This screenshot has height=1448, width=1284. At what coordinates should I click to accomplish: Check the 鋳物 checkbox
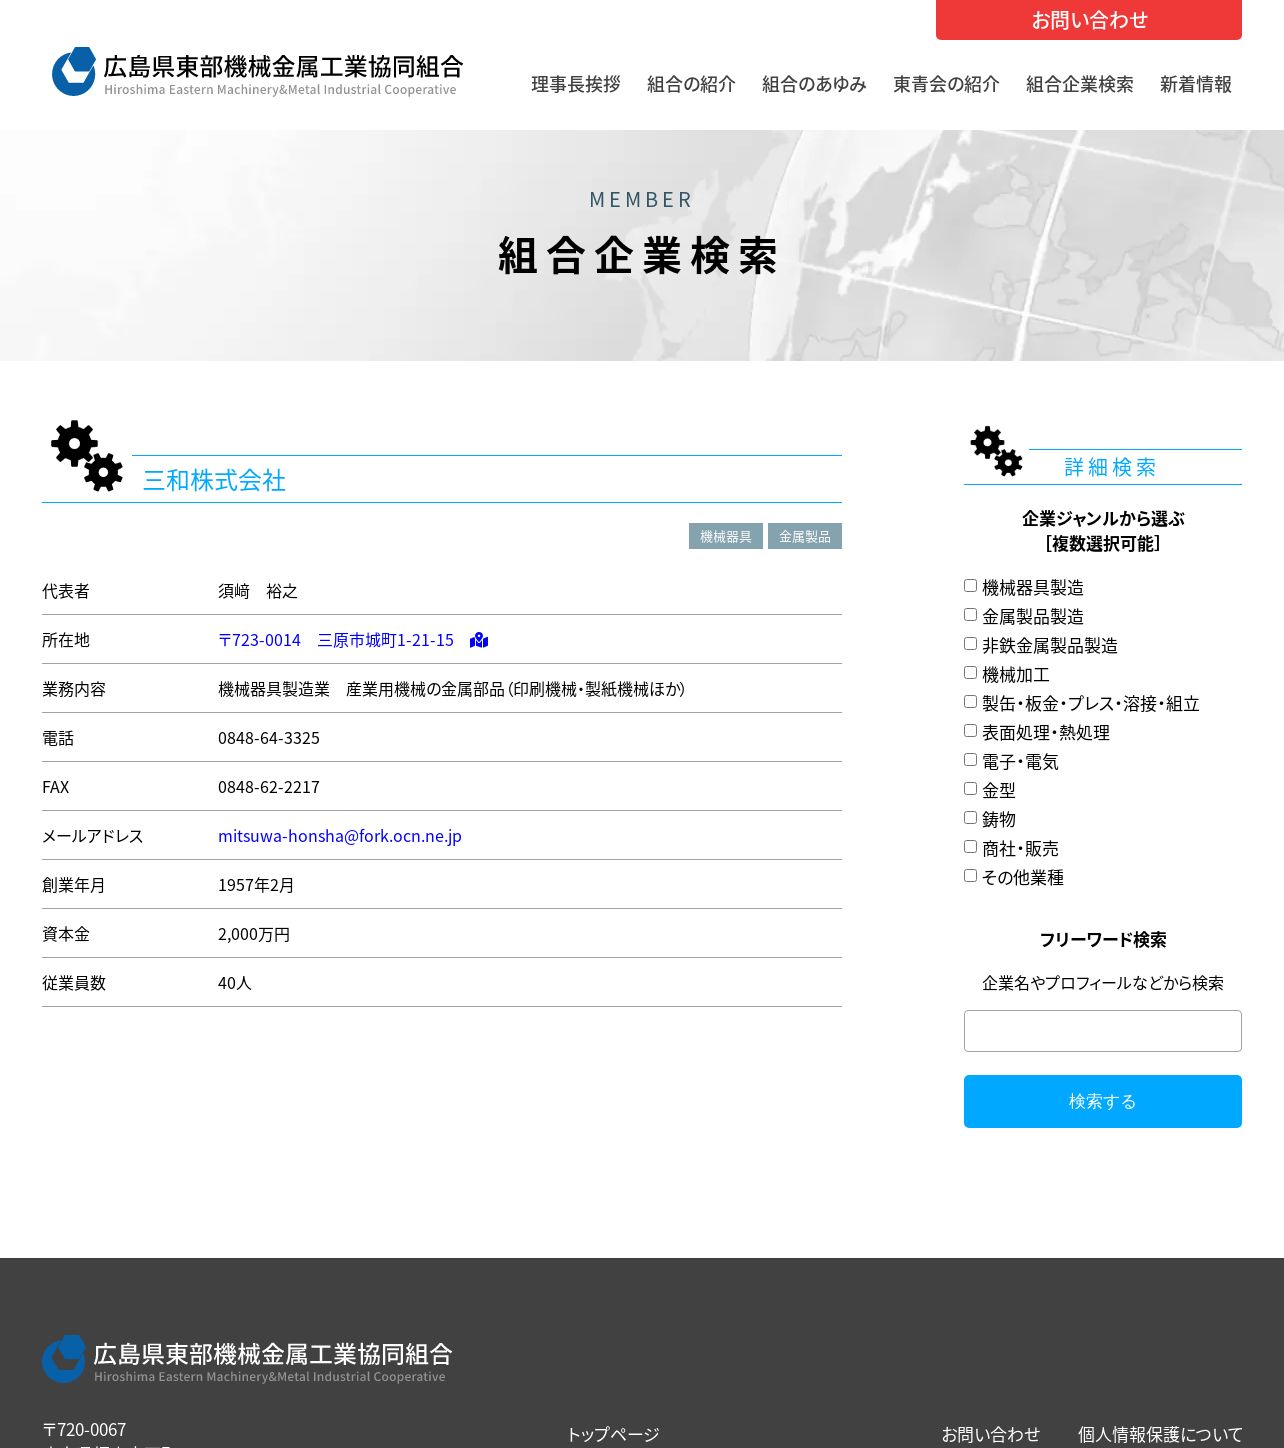[x=970, y=818]
